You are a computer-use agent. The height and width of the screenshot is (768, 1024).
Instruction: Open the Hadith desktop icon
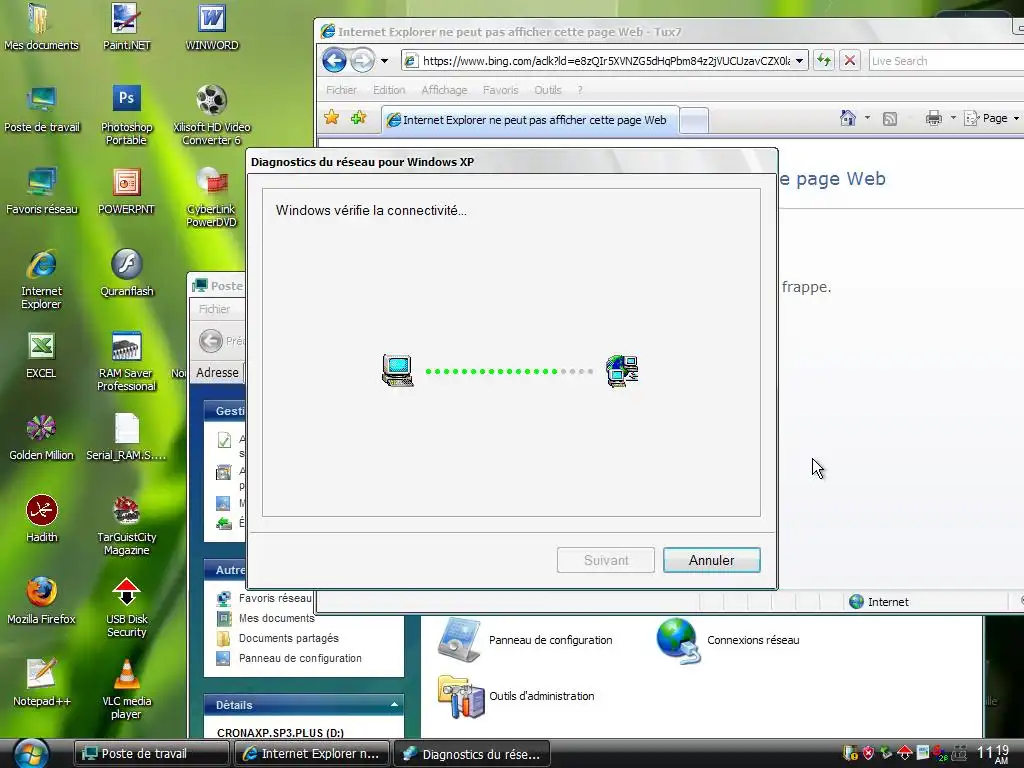[42, 520]
